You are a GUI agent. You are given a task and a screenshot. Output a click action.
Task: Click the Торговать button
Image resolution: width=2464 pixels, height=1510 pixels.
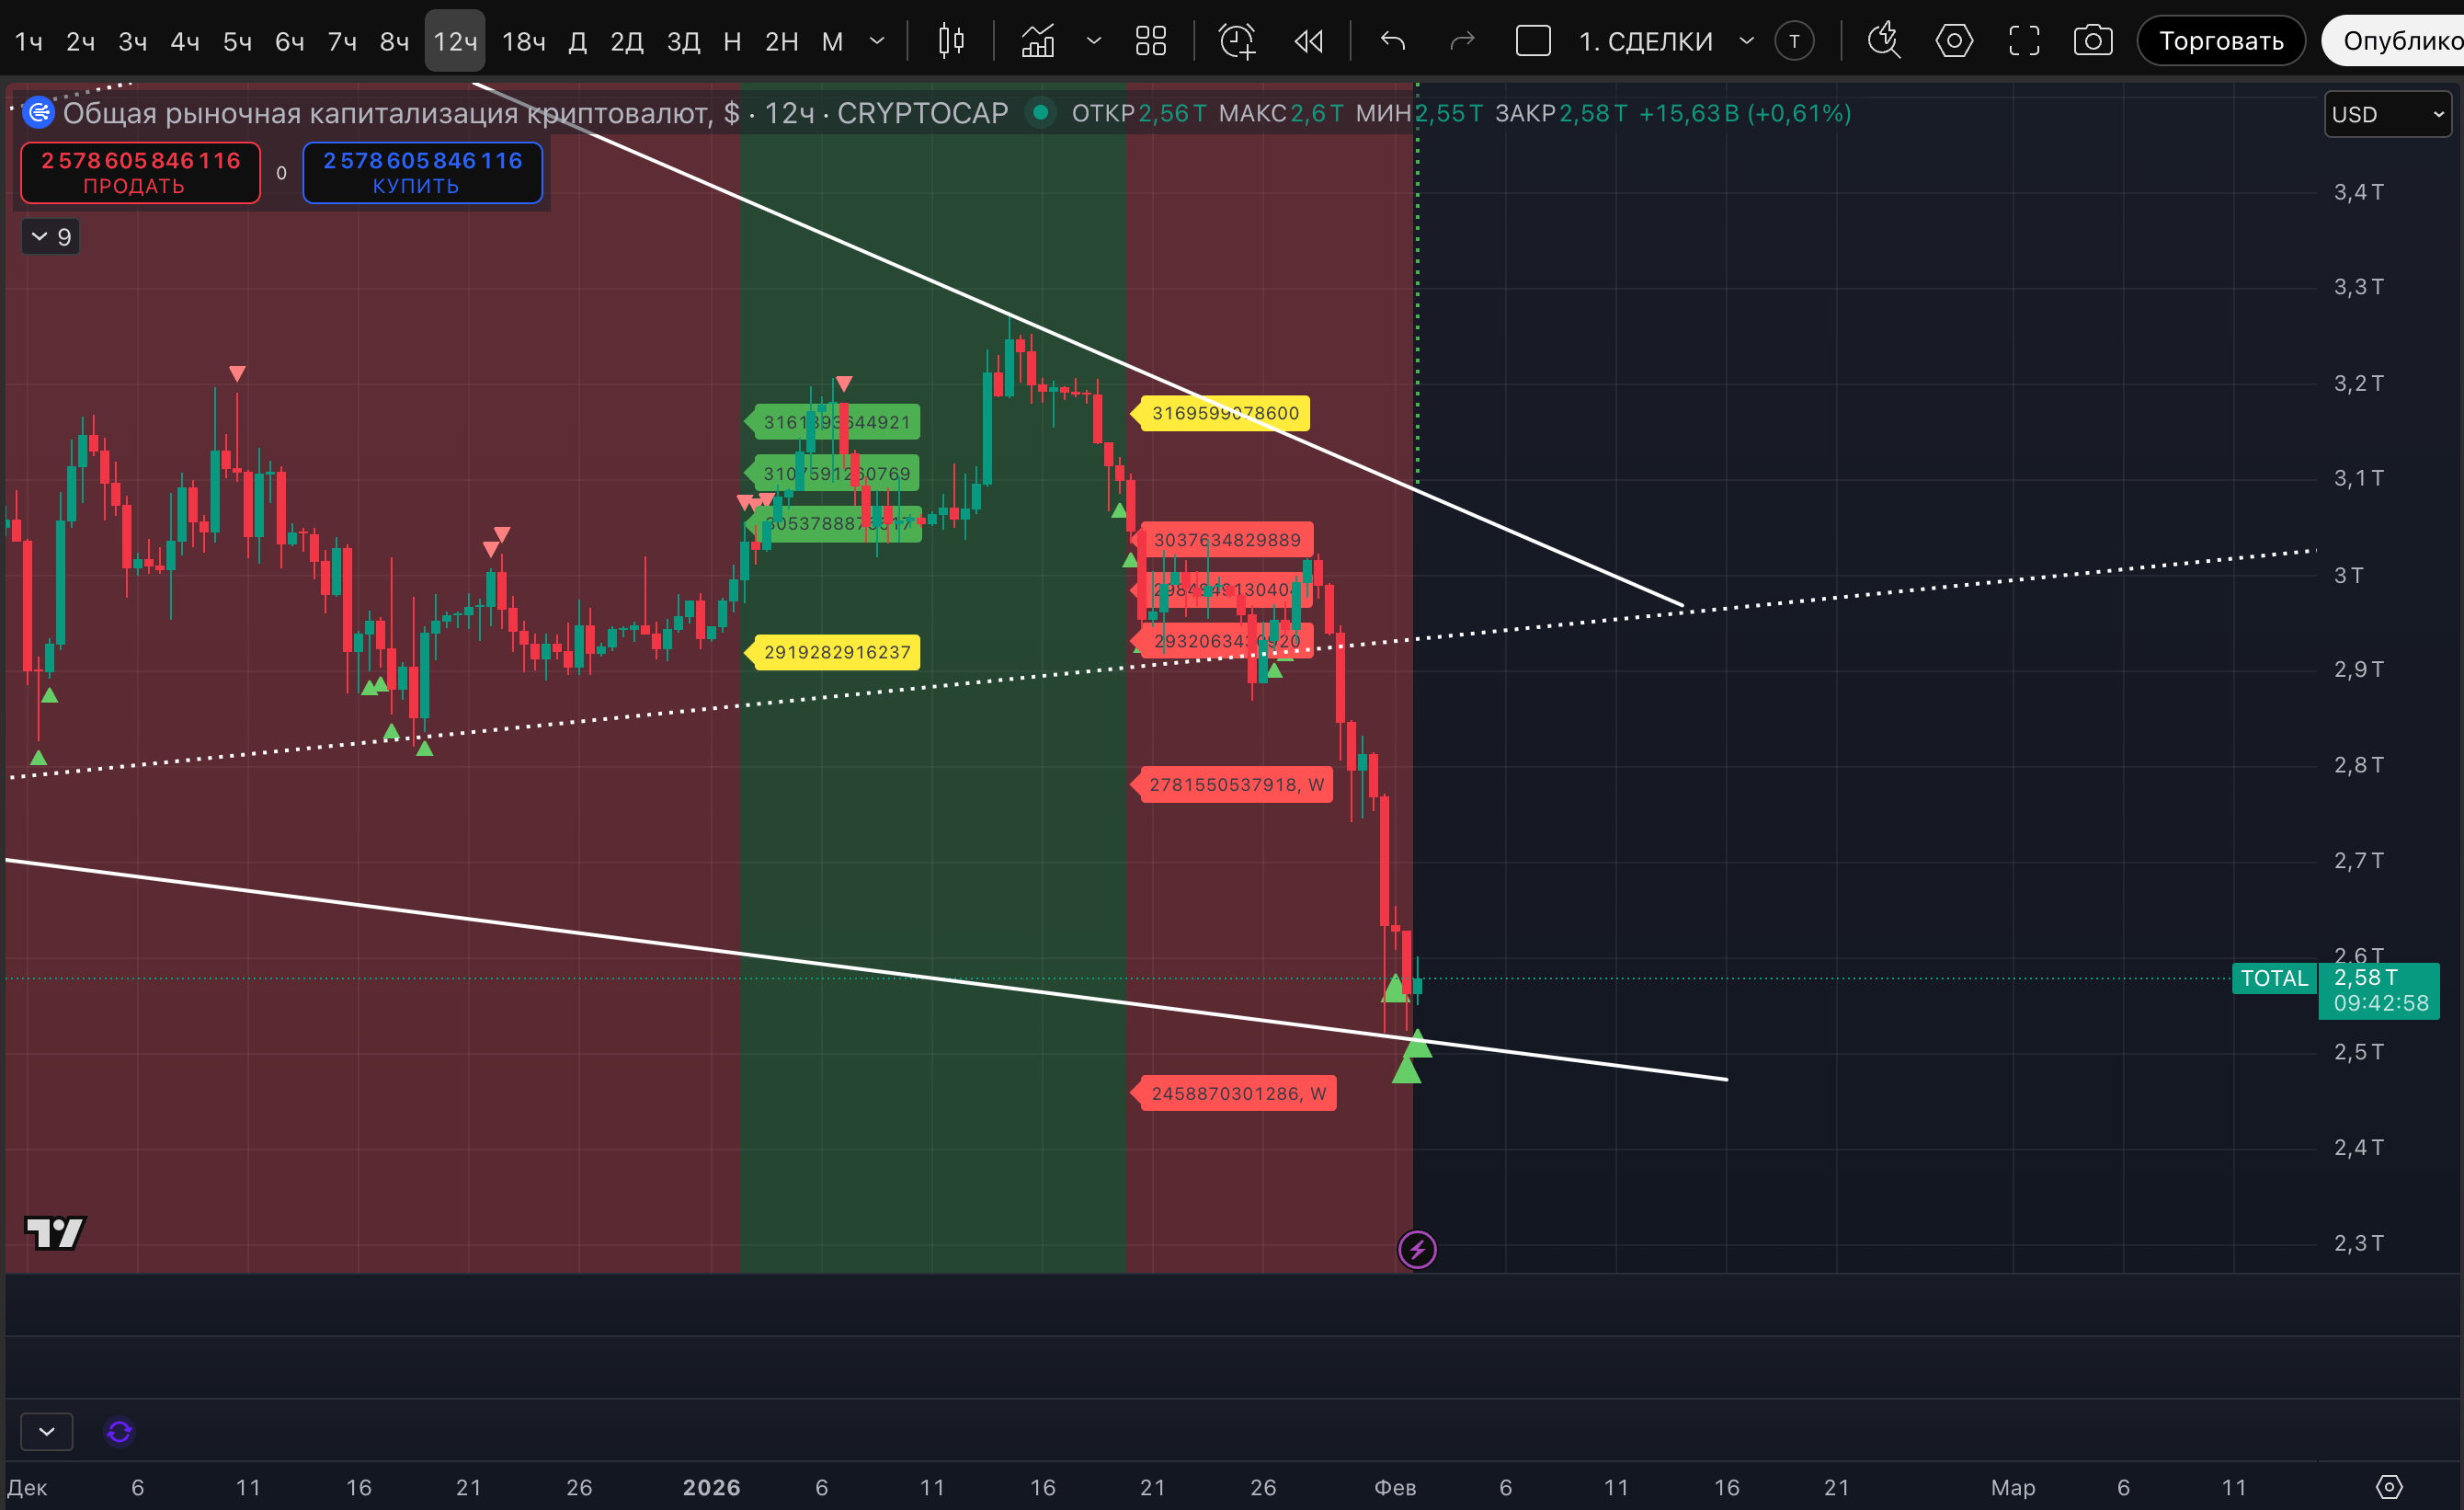pos(2220,41)
